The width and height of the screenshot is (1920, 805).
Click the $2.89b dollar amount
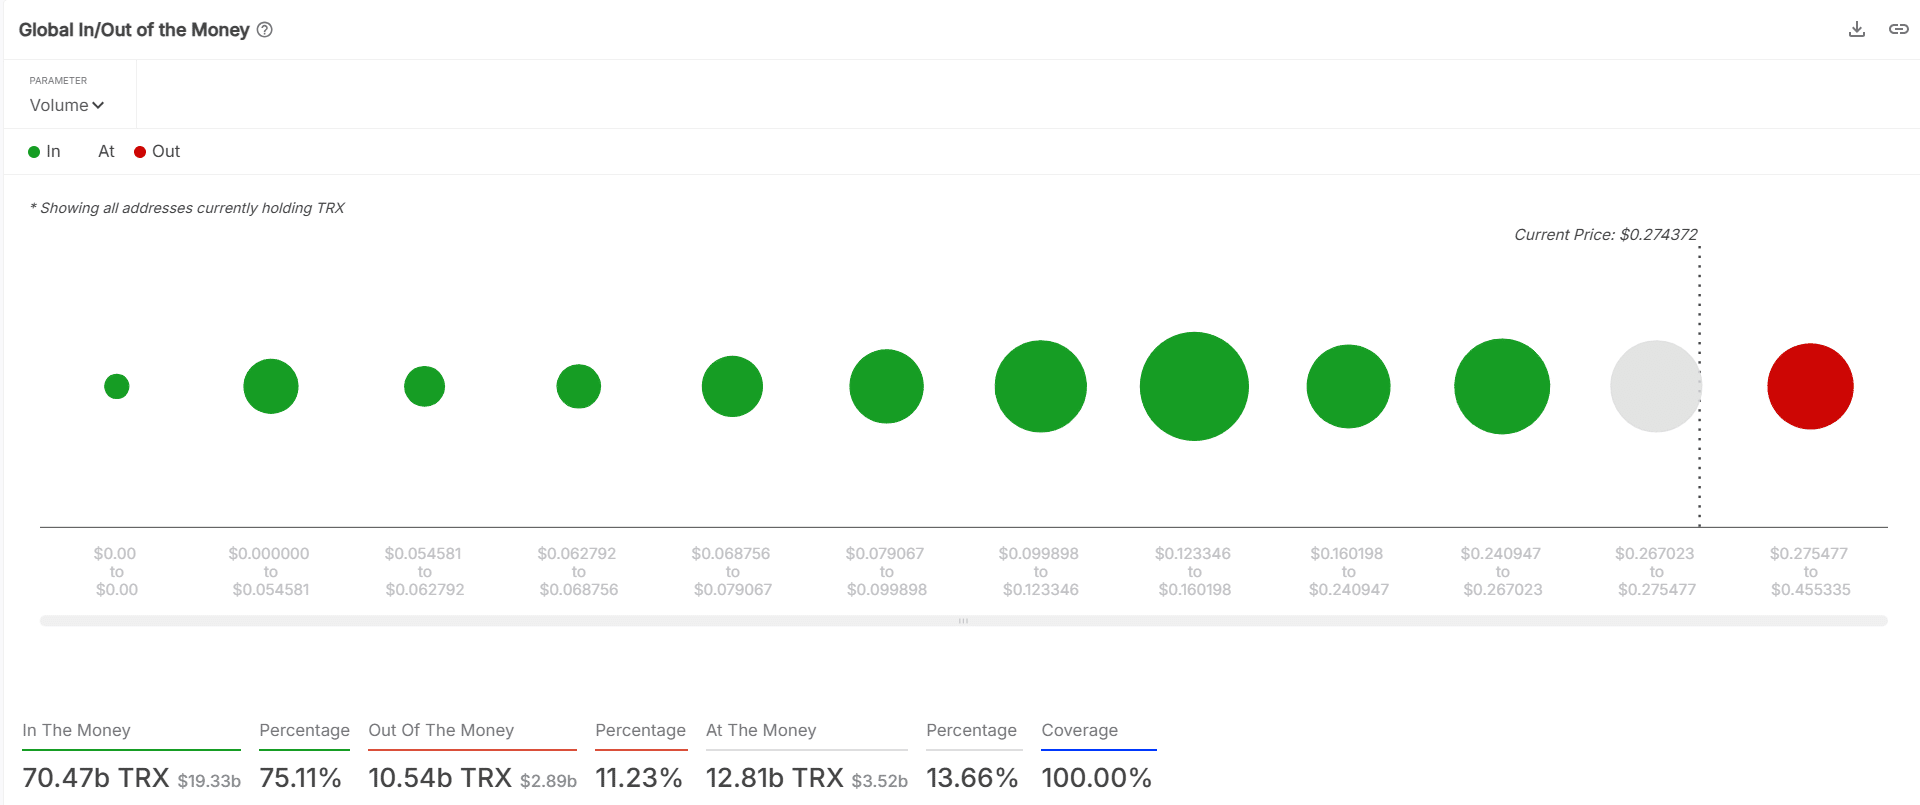tap(548, 781)
